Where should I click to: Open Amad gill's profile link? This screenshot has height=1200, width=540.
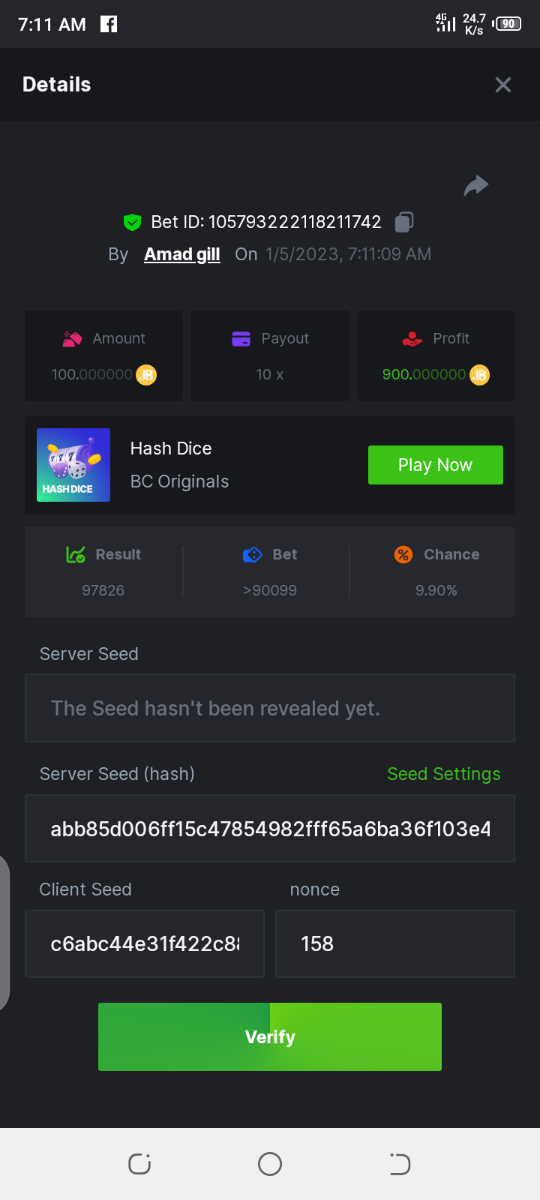click(x=182, y=254)
